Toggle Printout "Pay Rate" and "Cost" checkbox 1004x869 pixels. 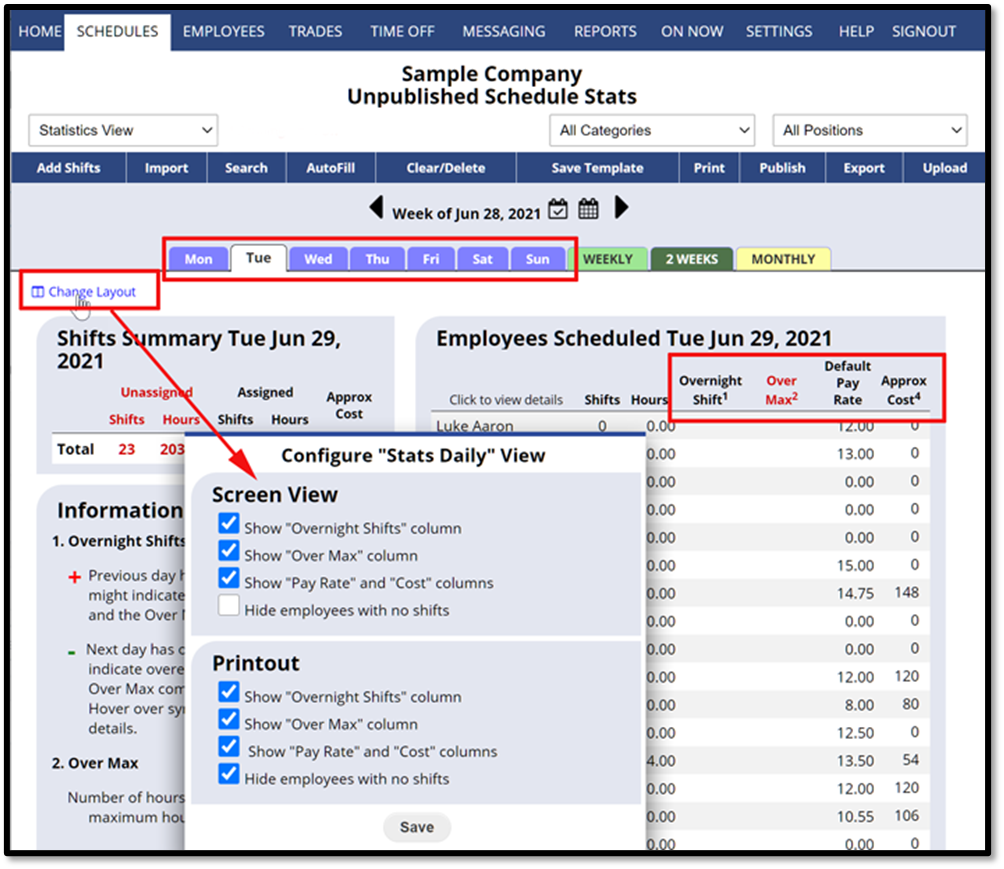coord(229,747)
